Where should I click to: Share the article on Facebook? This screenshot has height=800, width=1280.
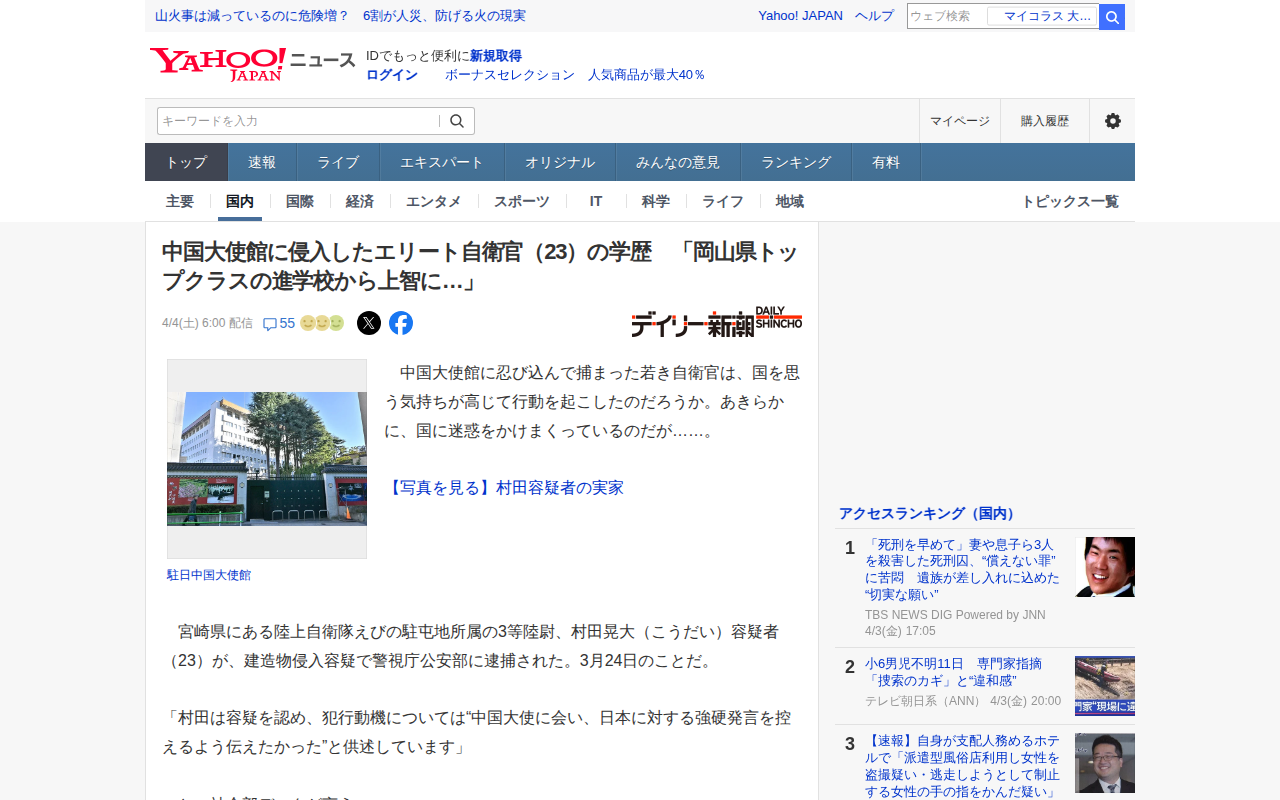[x=401, y=323]
